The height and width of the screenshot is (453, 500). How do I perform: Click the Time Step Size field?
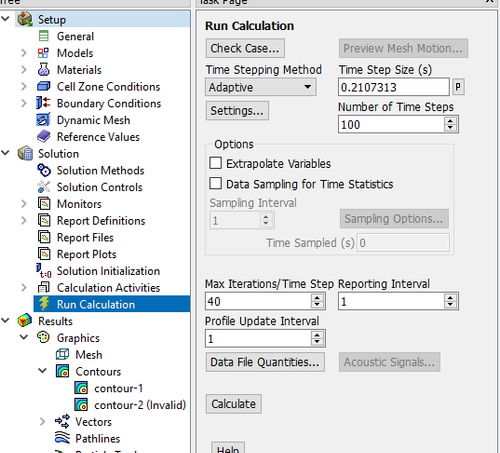click(394, 87)
